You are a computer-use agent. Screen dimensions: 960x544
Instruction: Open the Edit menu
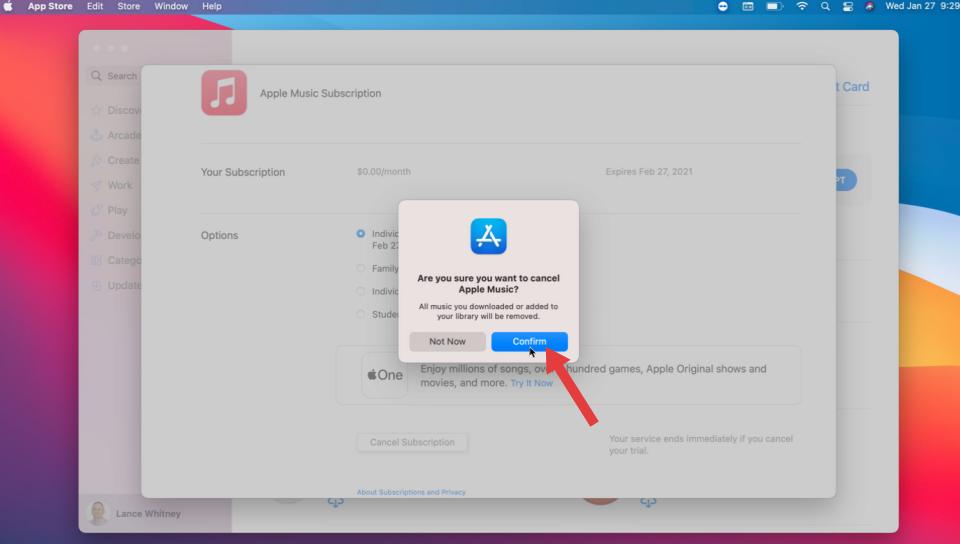95,6
